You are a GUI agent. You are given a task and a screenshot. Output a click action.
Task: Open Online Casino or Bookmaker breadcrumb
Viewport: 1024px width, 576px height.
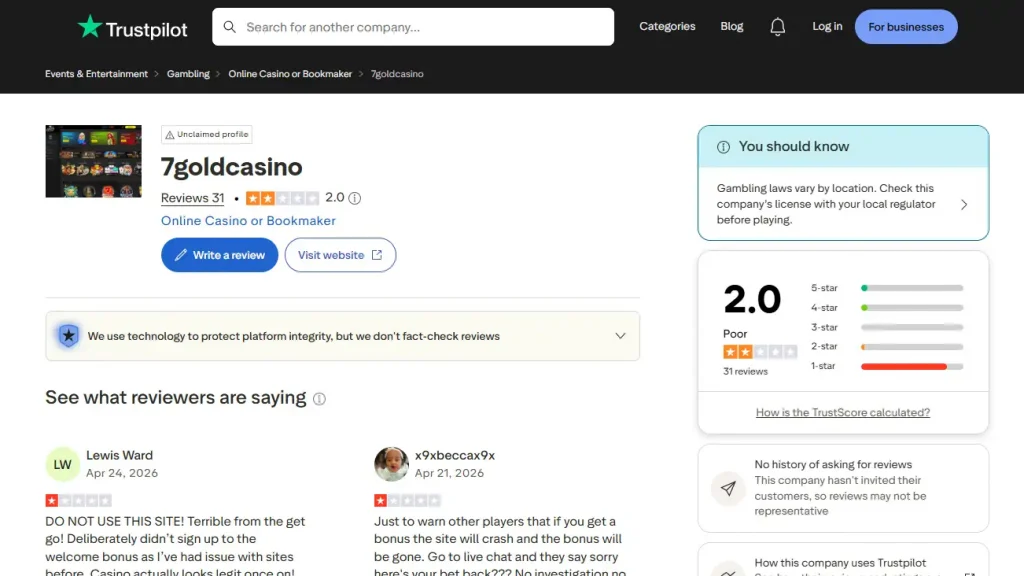[290, 74]
